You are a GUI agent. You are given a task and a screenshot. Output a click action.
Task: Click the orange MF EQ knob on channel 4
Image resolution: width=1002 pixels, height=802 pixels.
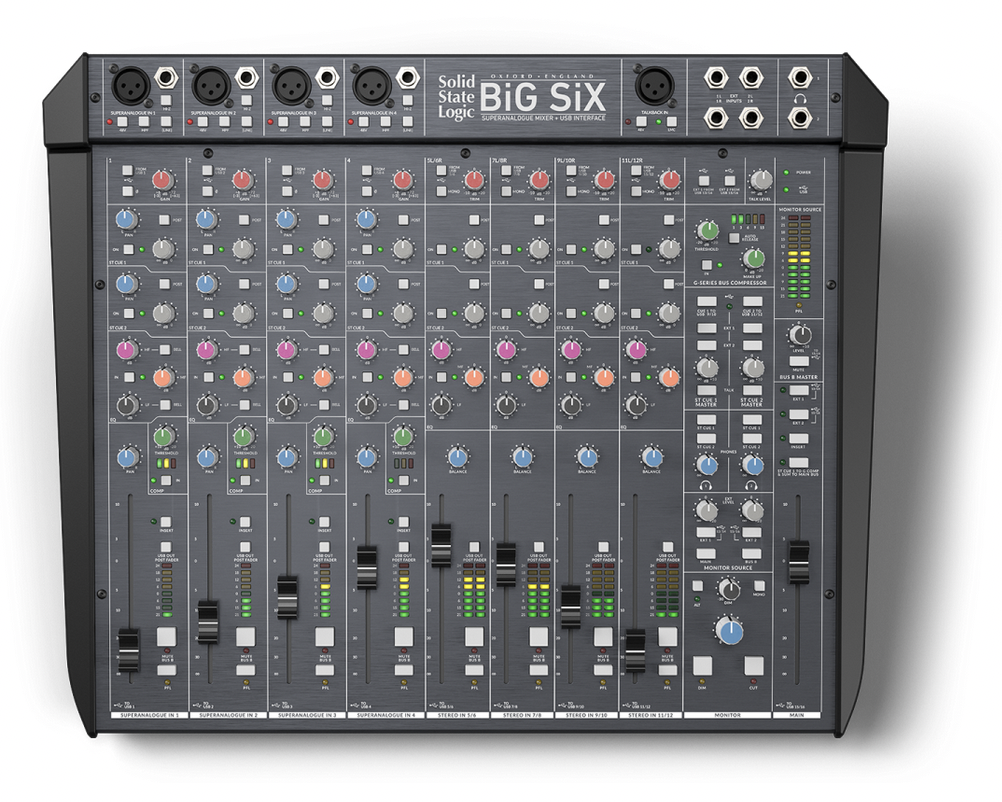coord(403,377)
